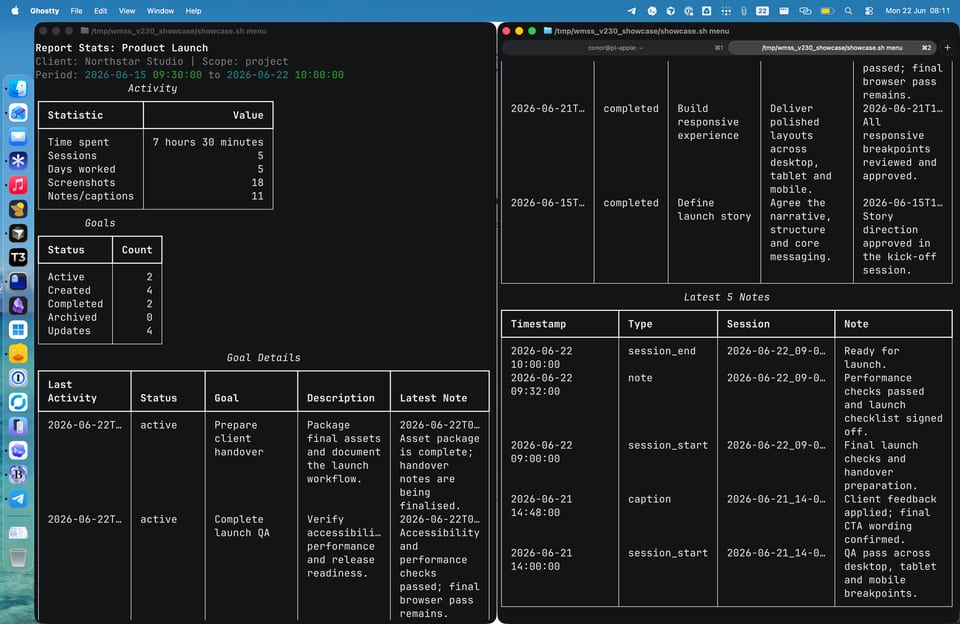Click the 'caption' note type
Image resolution: width=960 pixels, height=624 pixels.
click(x=649, y=499)
